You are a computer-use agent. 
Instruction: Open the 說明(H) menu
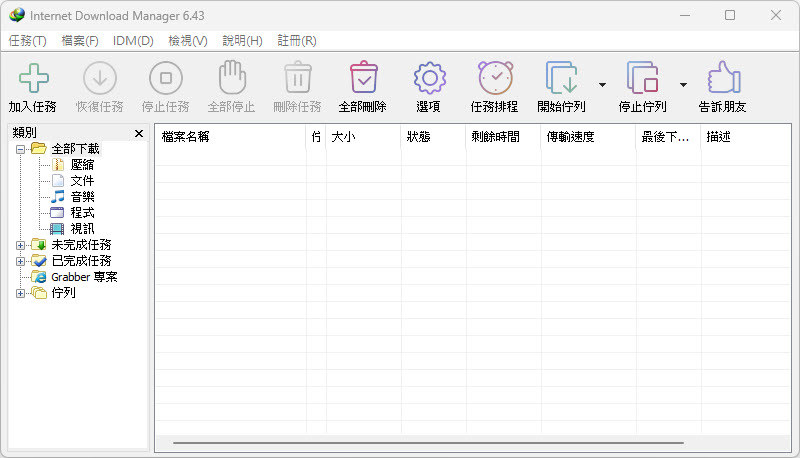(x=242, y=40)
